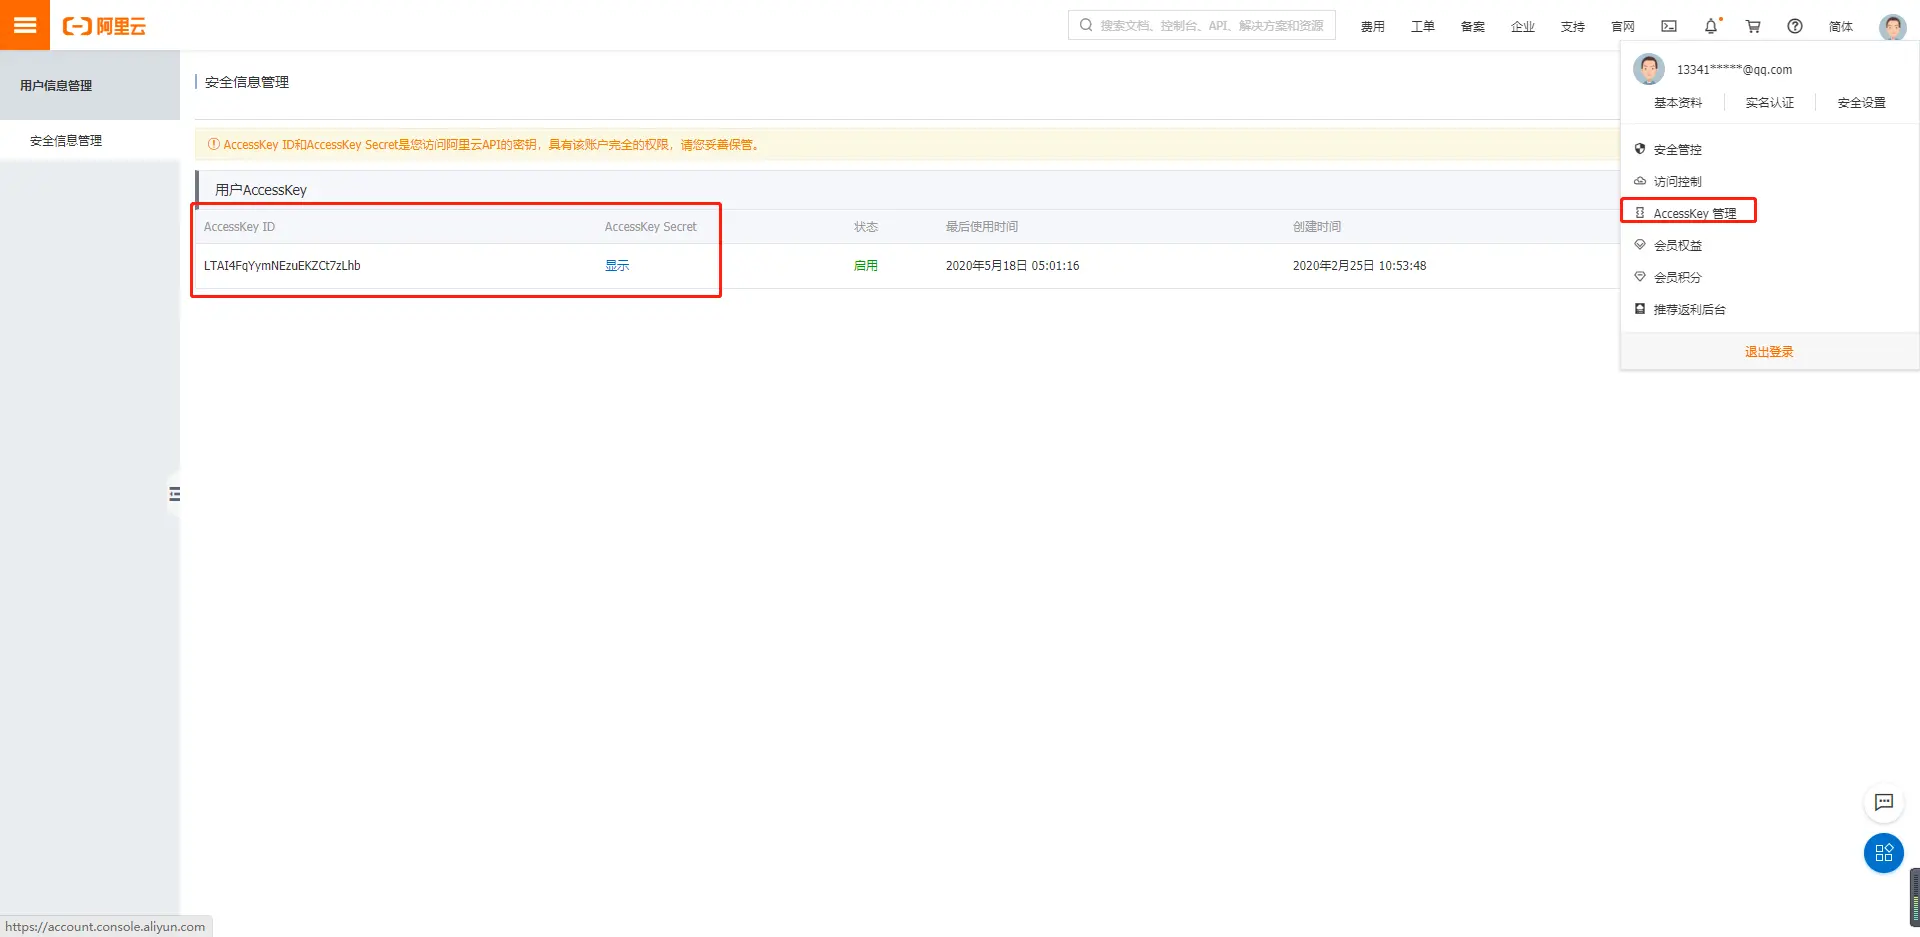Screen dimensions: 1920x937
Task: Open 基本资料 in account panel
Action: pyautogui.click(x=1678, y=103)
